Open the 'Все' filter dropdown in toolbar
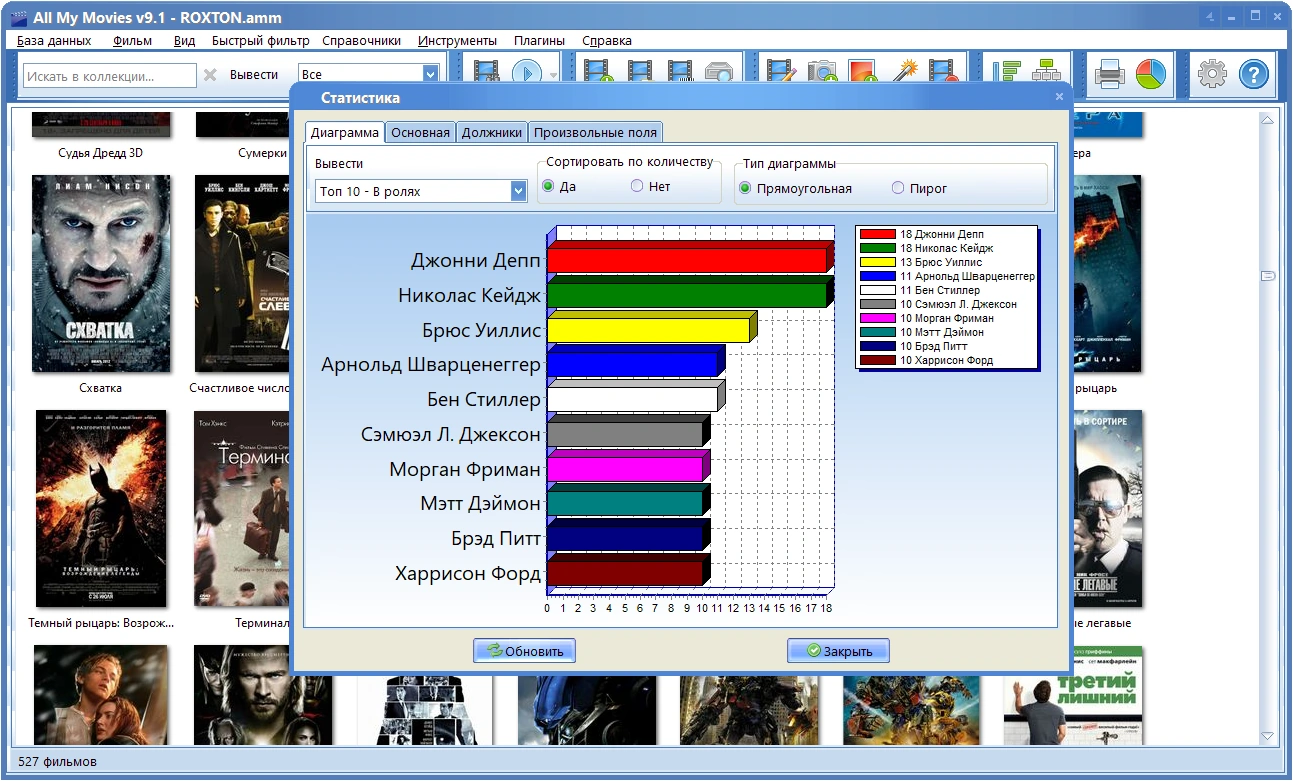This screenshot has height=781, width=1293. pyautogui.click(x=430, y=74)
